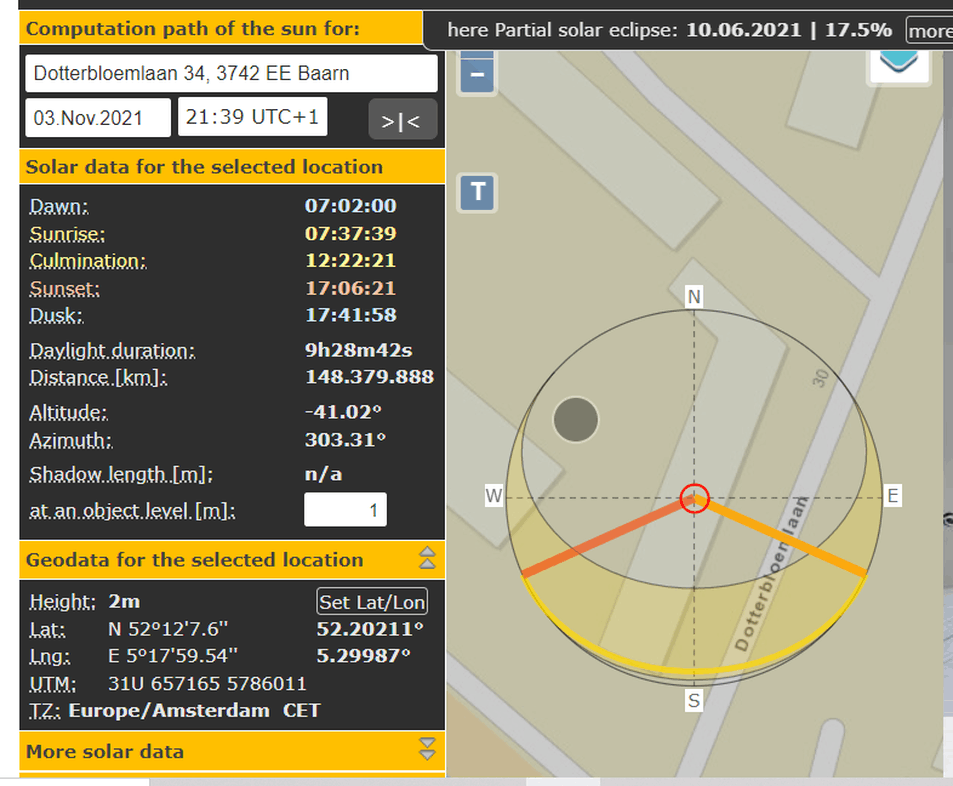Click the culmination time 12:22:21
953x786 pixels.
click(x=351, y=260)
